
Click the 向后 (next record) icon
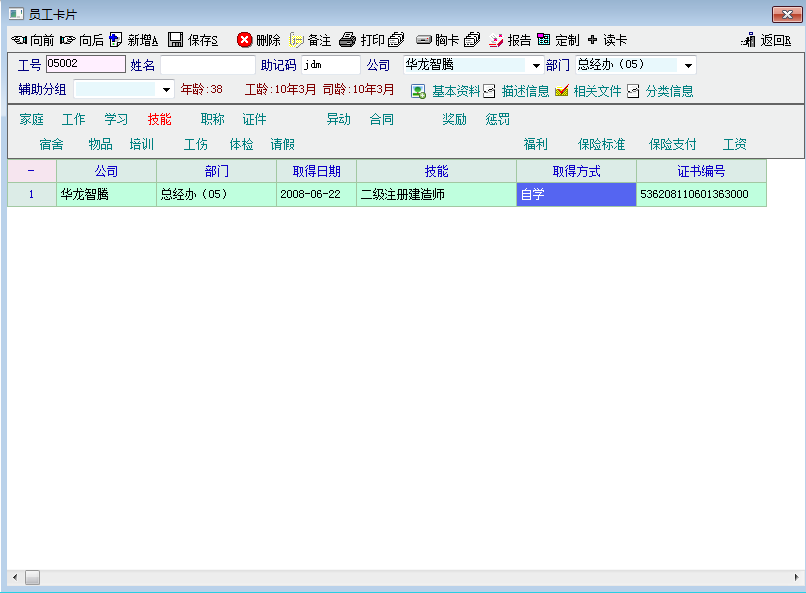click(x=68, y=40)
